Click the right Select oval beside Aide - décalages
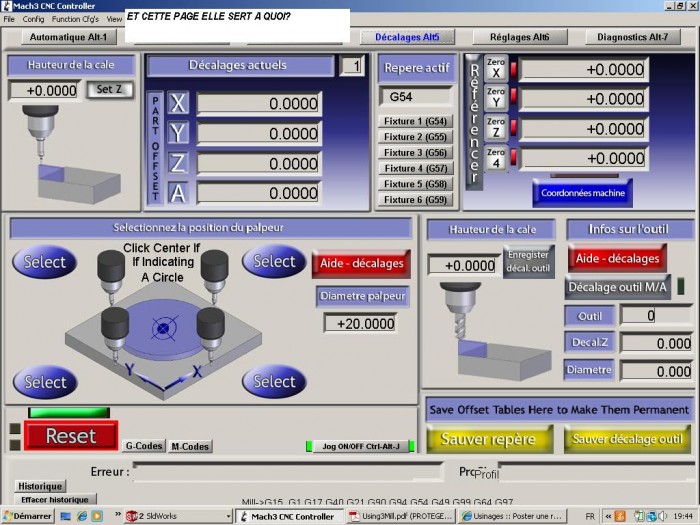The width and height of the screenshot is (700, 525). (x=274, y=261)
